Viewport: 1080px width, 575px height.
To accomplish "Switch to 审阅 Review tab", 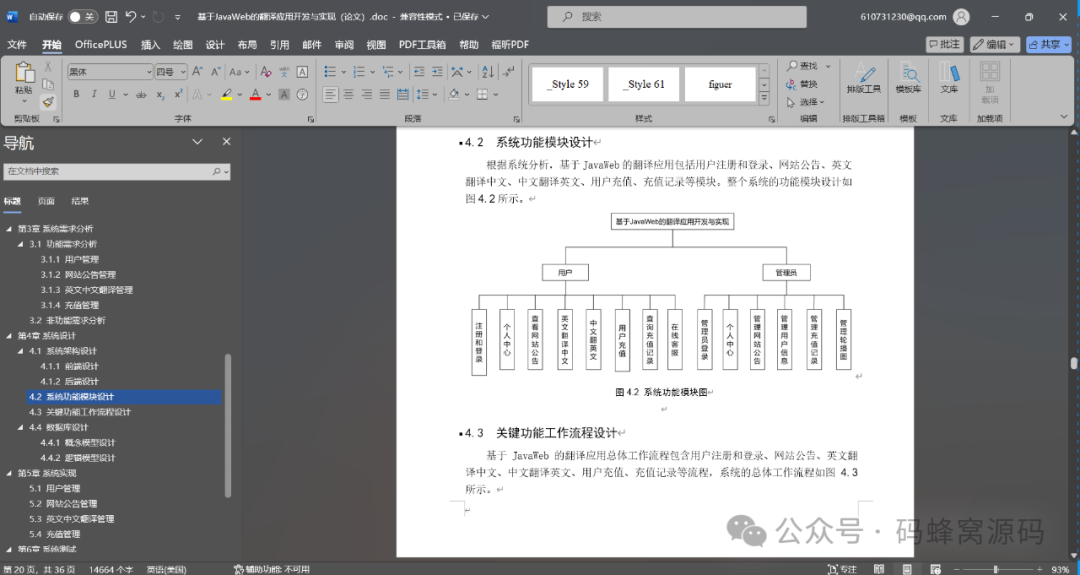I will (x=344, y=45).
